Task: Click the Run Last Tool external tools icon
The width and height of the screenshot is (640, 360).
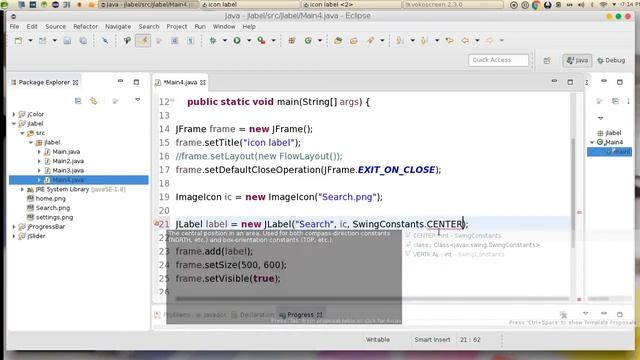Action: (261, 40)
